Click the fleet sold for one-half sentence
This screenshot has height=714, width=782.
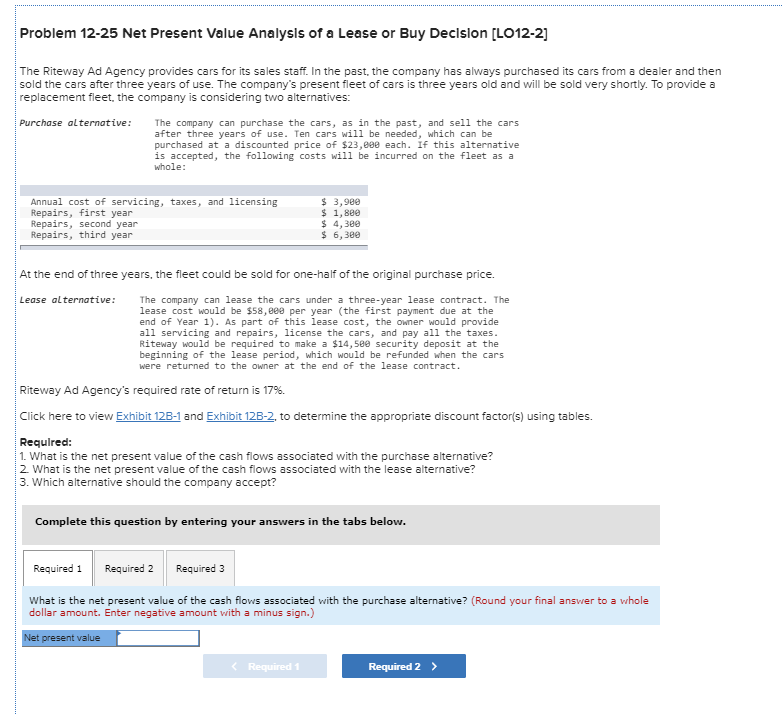point(257,275)
